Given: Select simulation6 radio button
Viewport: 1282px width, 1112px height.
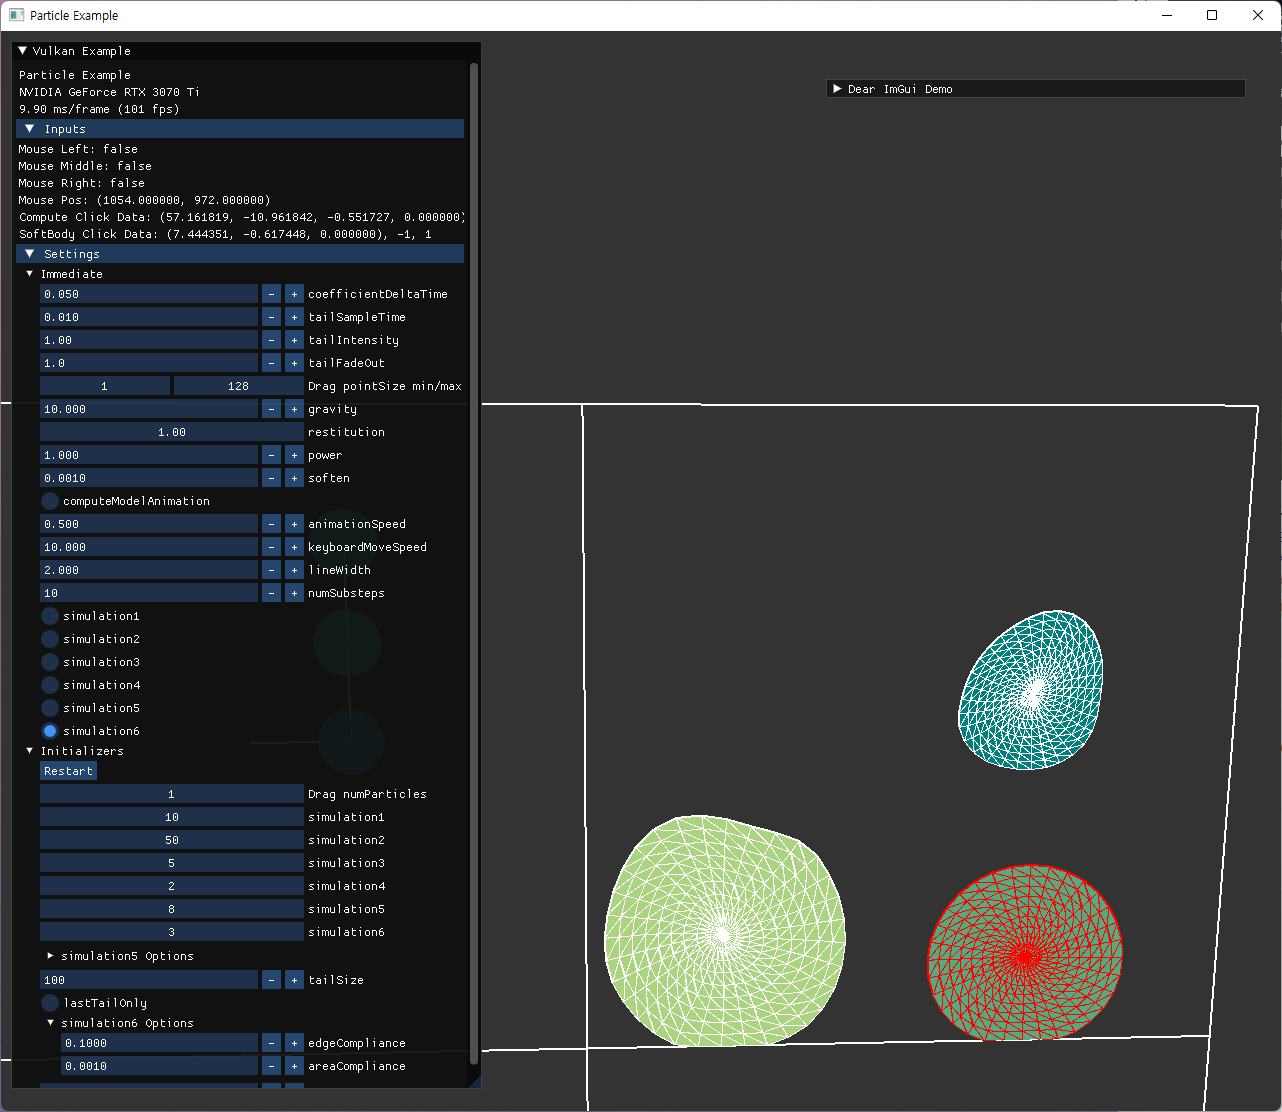Looking at the screenshot, I should (50, 731).
